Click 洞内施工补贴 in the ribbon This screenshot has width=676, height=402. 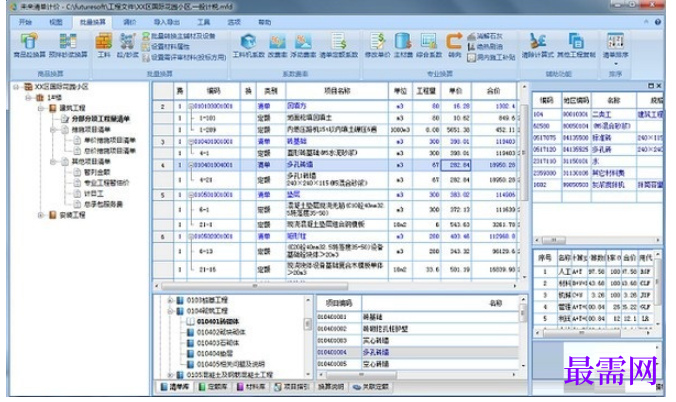(x=491, y=57)
